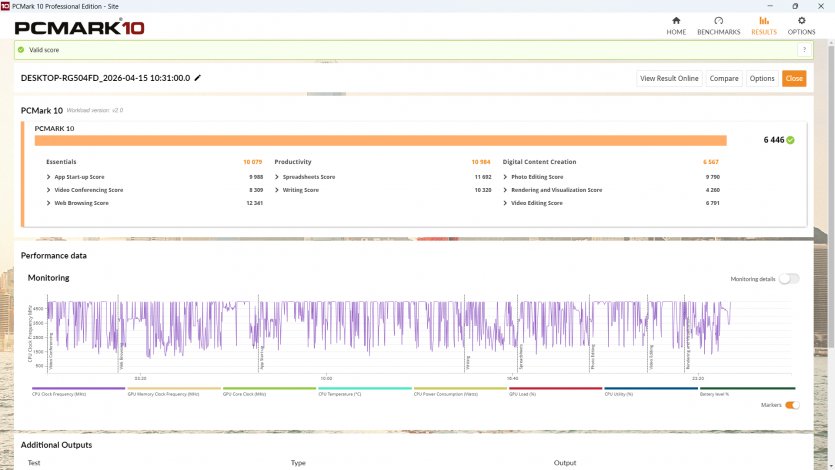Toggle the Monitoring details switch
Screen dimensions: 835x470
[789, 279]
